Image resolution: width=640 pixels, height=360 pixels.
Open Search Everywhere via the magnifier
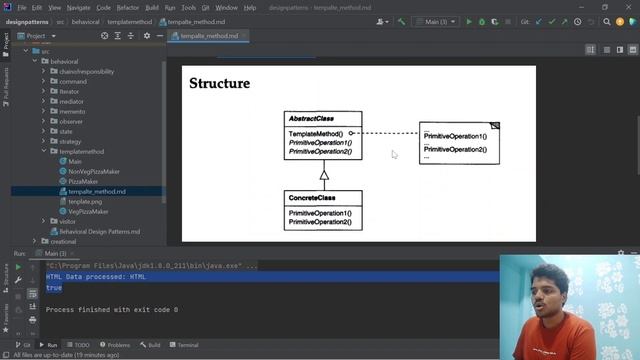pyautogui.click(x=607, y=22)
